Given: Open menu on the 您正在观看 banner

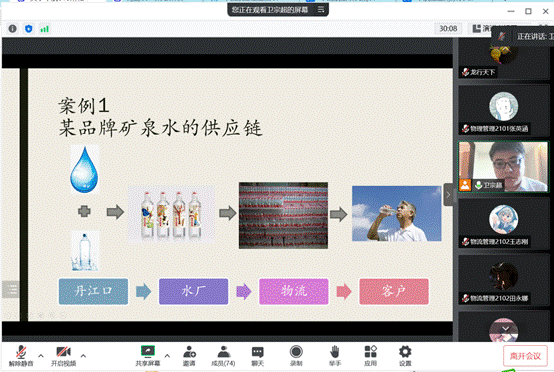Looking at the screenshot, I should [x=321, y=10].
